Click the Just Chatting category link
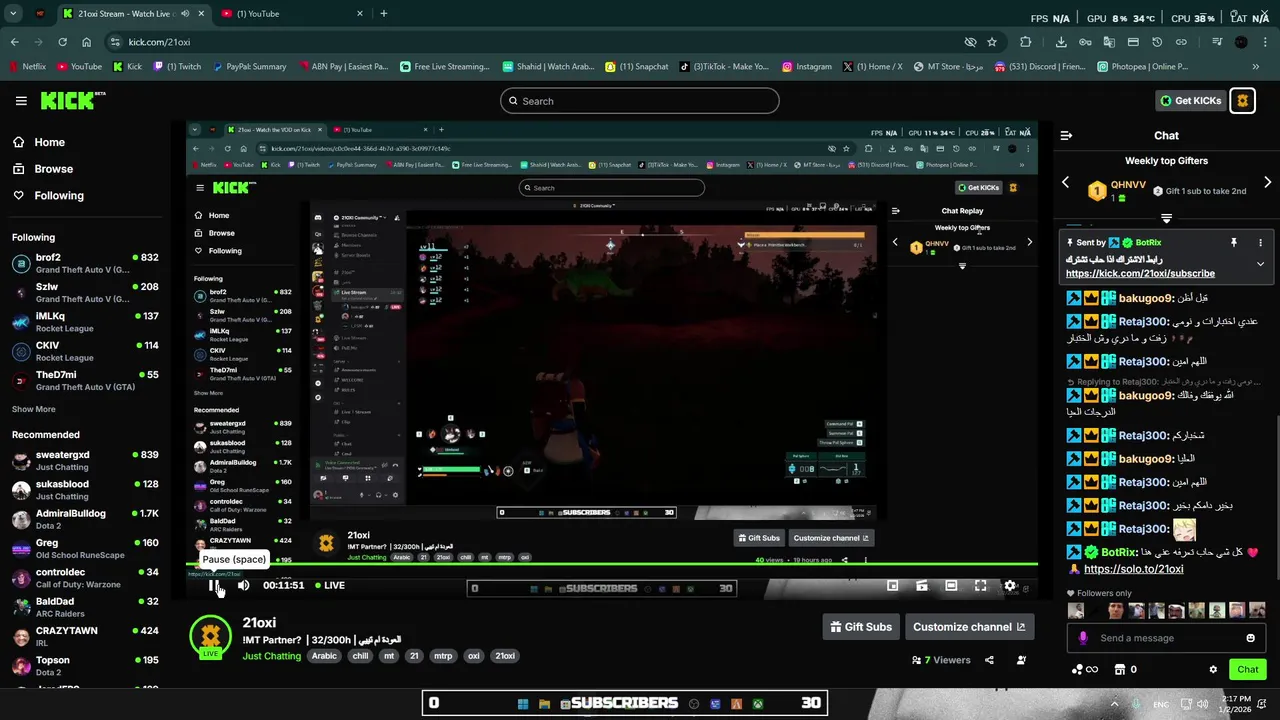The image size is (1280, 720). pyautogui.click(x=272, y=656)
